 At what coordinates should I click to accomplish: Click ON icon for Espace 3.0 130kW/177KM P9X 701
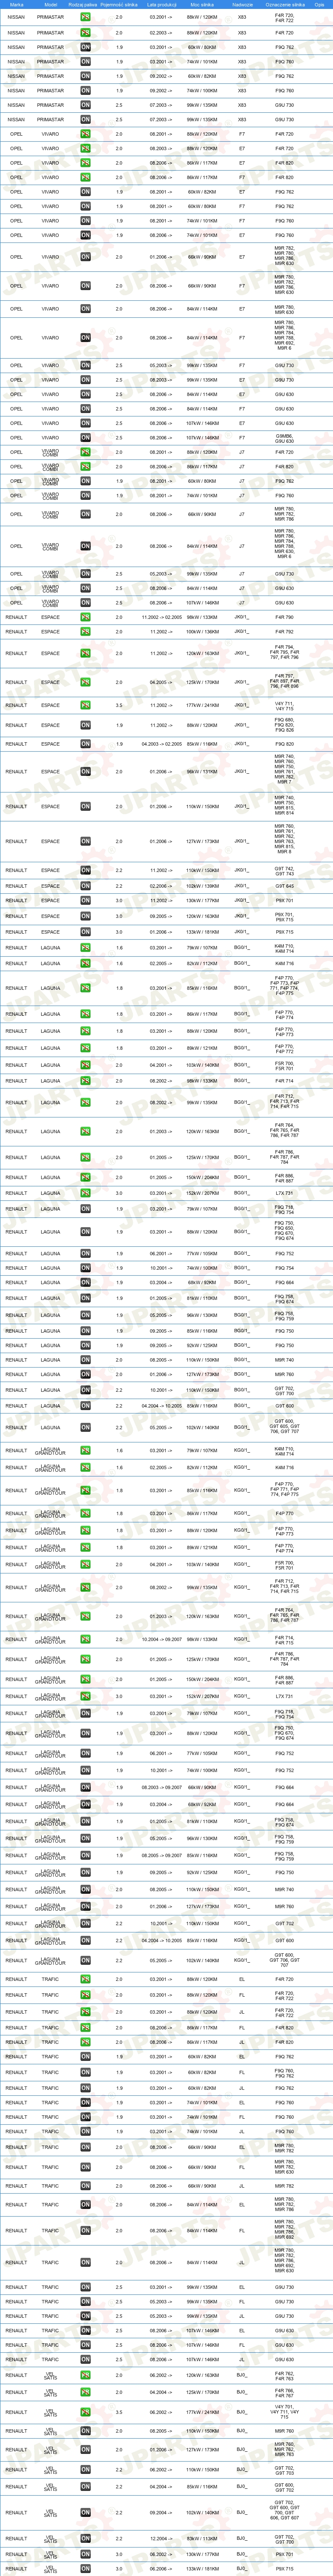coord(85,900)
